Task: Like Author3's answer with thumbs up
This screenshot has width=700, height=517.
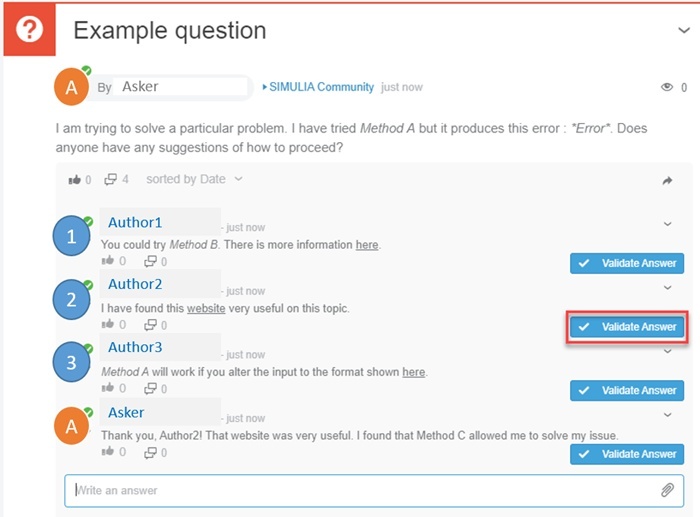Action: 107,388
